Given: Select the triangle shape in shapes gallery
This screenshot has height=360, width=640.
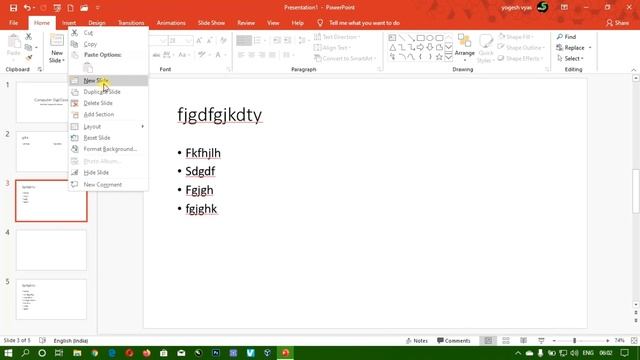Looking at the screenshot, I should (392, 48).
